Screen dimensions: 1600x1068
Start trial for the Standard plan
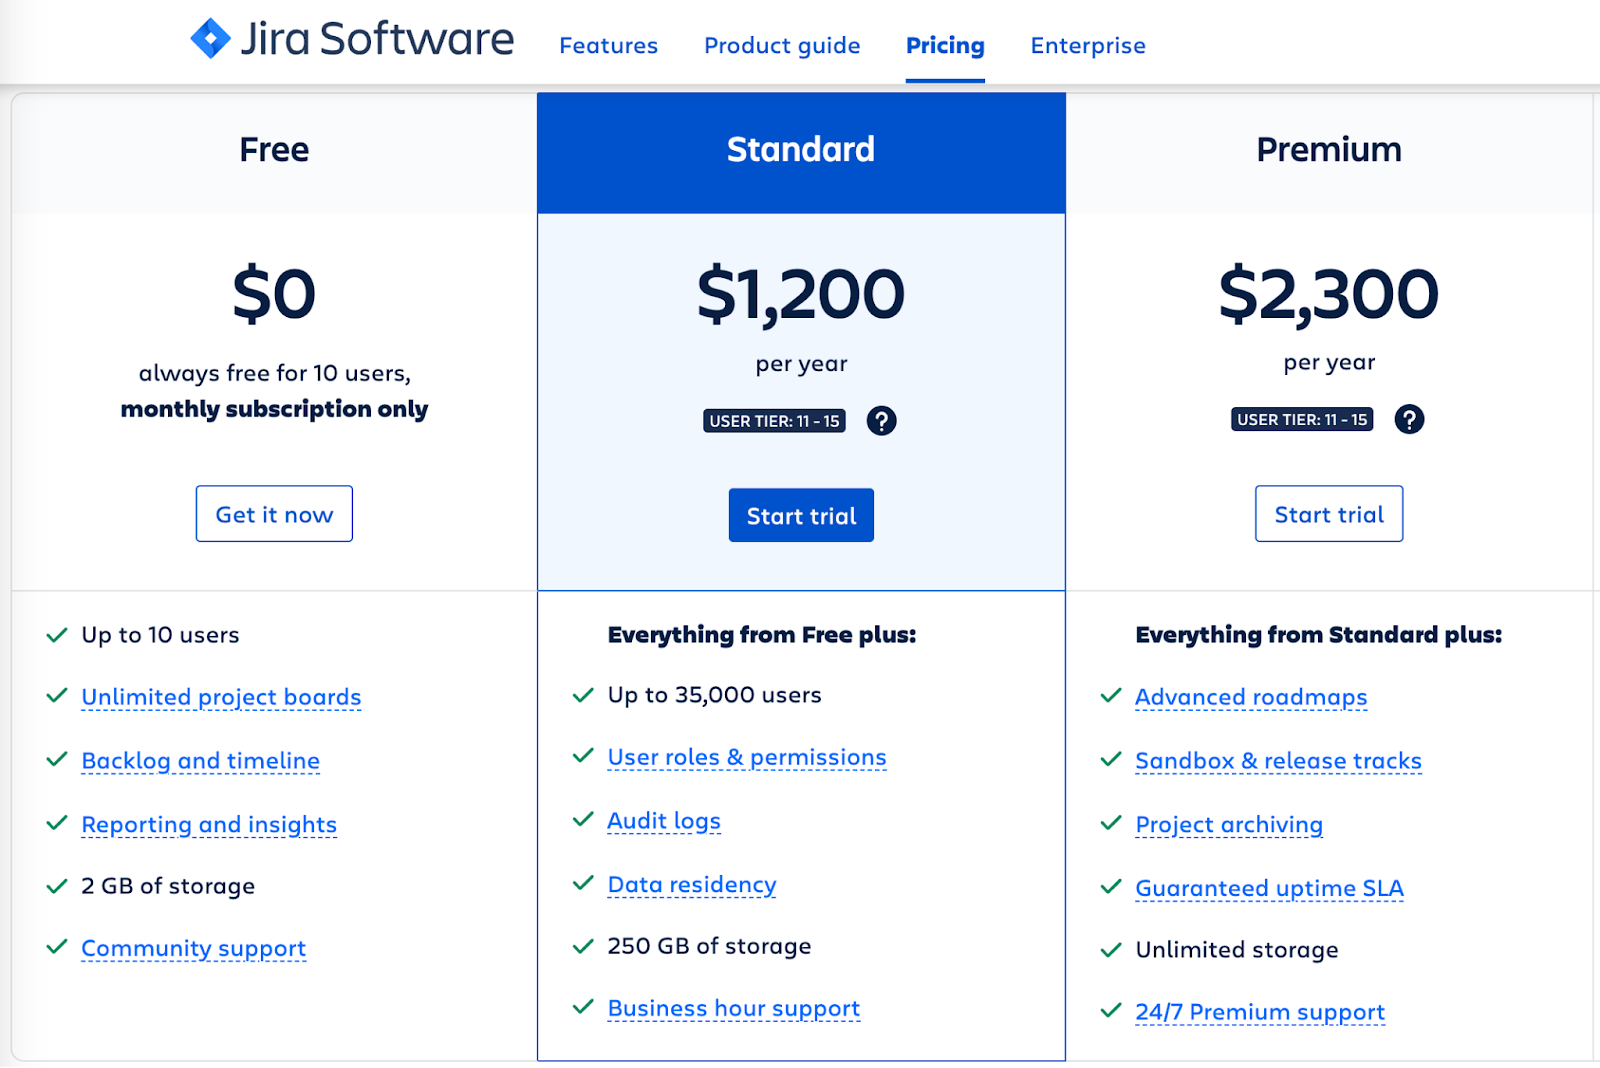(x=801, y=515)
